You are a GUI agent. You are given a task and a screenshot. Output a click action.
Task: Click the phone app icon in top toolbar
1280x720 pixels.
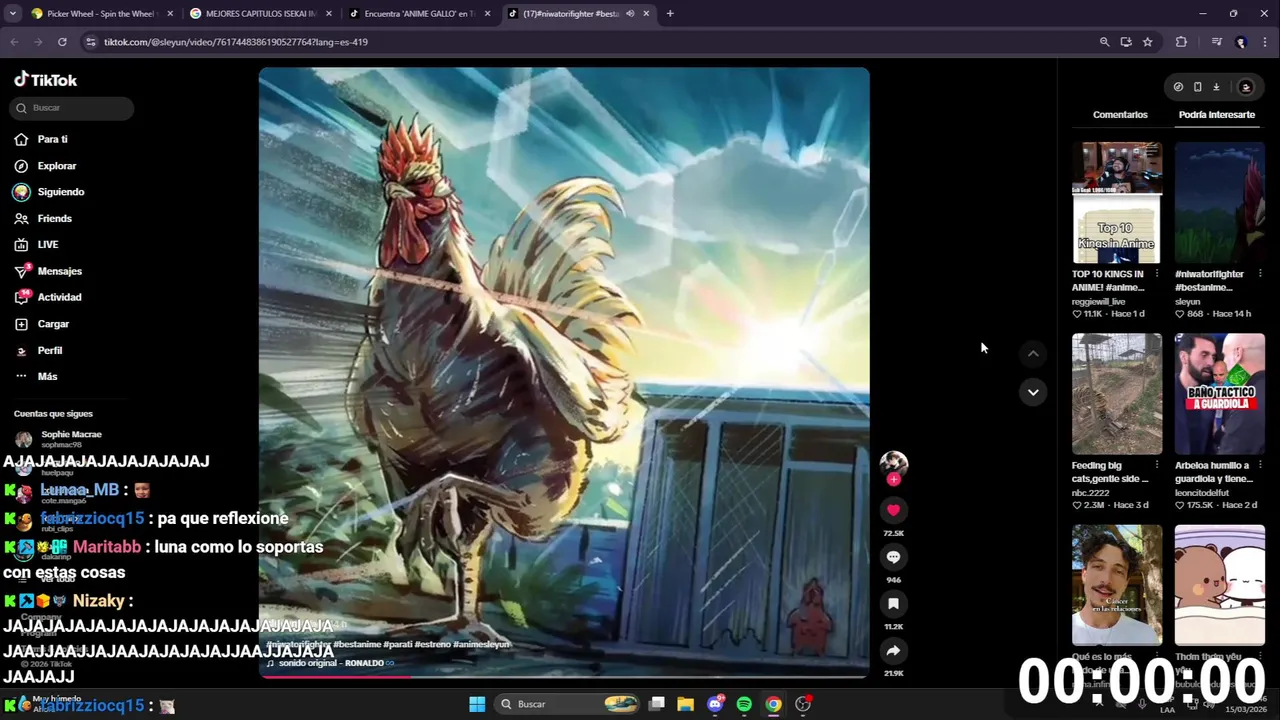click(x=1197, y=87)
